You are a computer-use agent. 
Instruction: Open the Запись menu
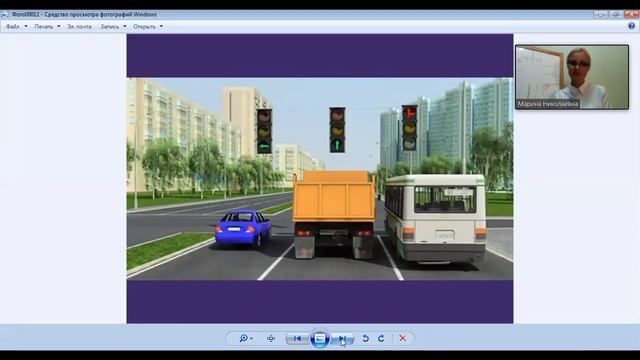click(110, 27)
